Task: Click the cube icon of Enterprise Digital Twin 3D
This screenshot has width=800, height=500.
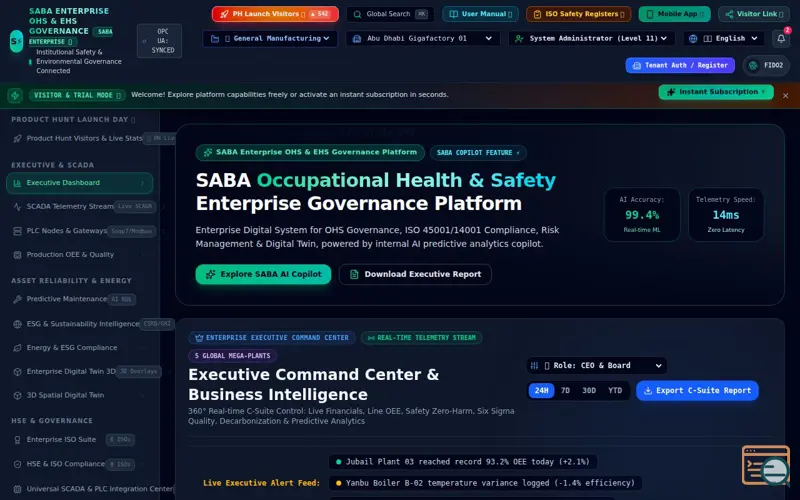Action: pos(17,372)
